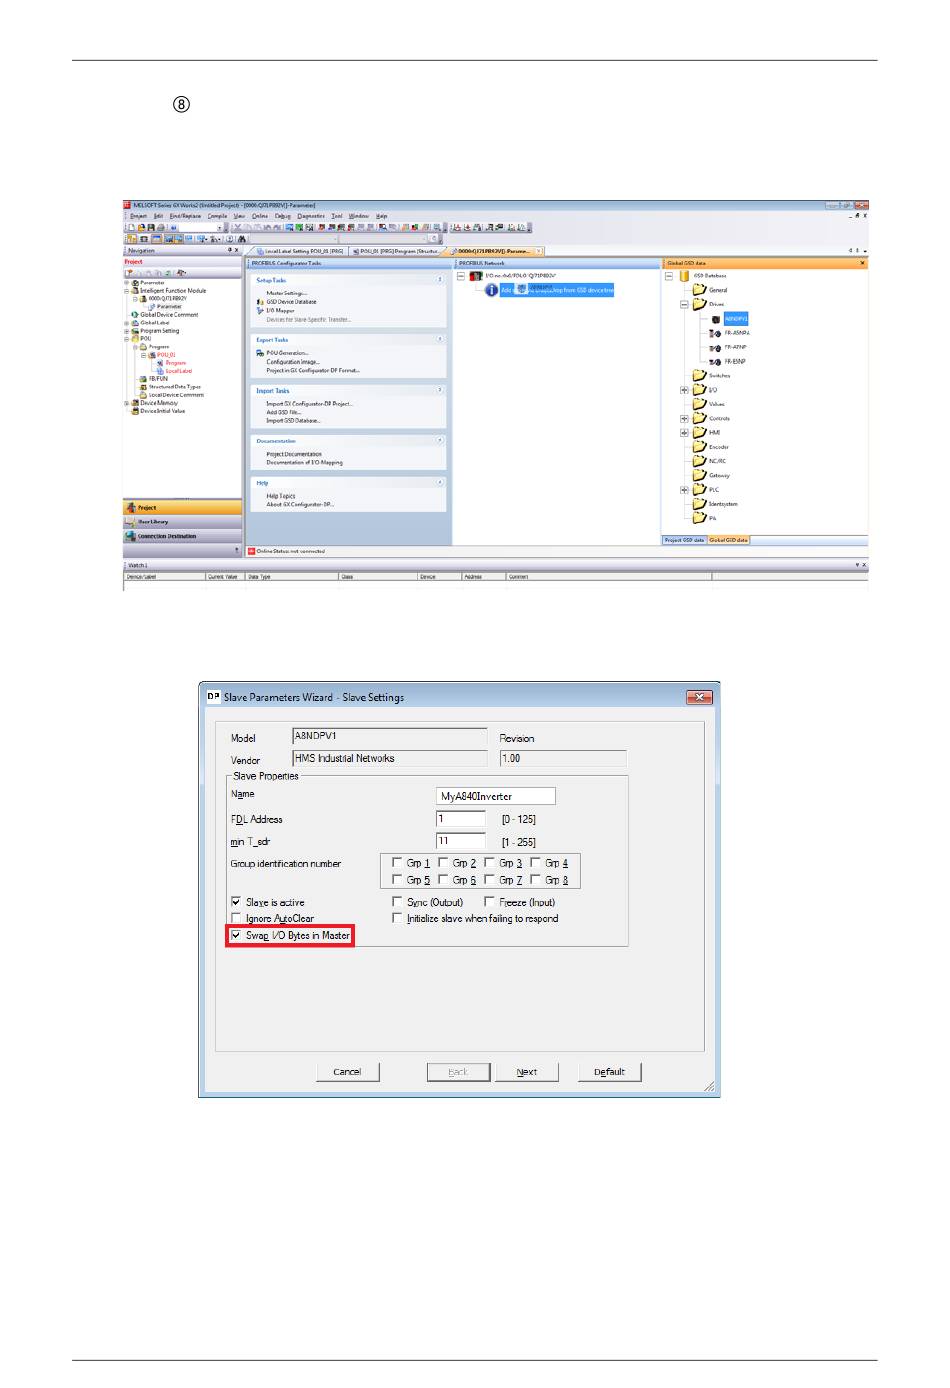Toggle the Slave is active checkbox
Screen dimensions: 950x1388
pyautogui.click(x=236, y=901)
